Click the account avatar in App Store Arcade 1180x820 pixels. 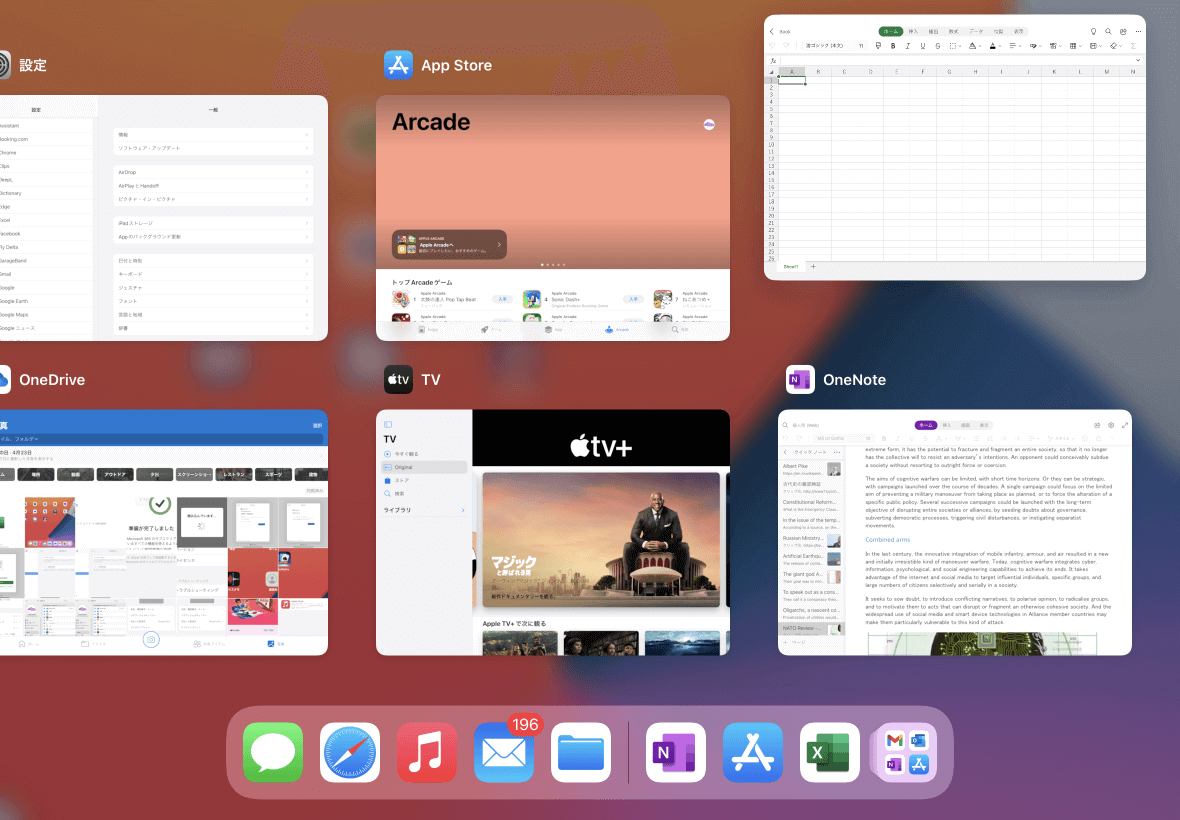pyautogui.click(x=709, y=125)
